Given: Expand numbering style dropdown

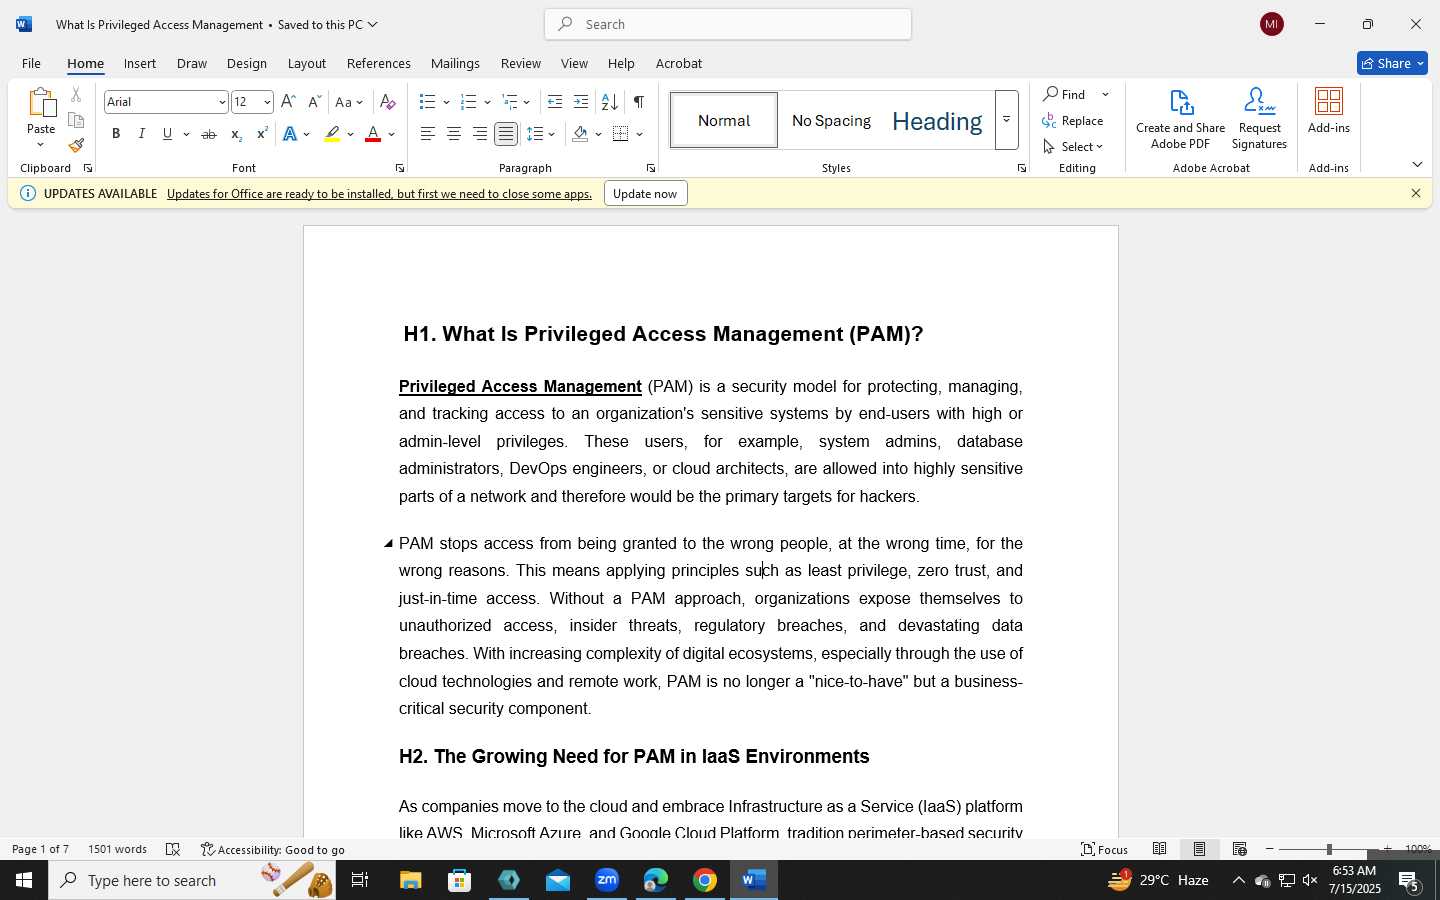Looking at the screenshot, I should coord(487,102).
